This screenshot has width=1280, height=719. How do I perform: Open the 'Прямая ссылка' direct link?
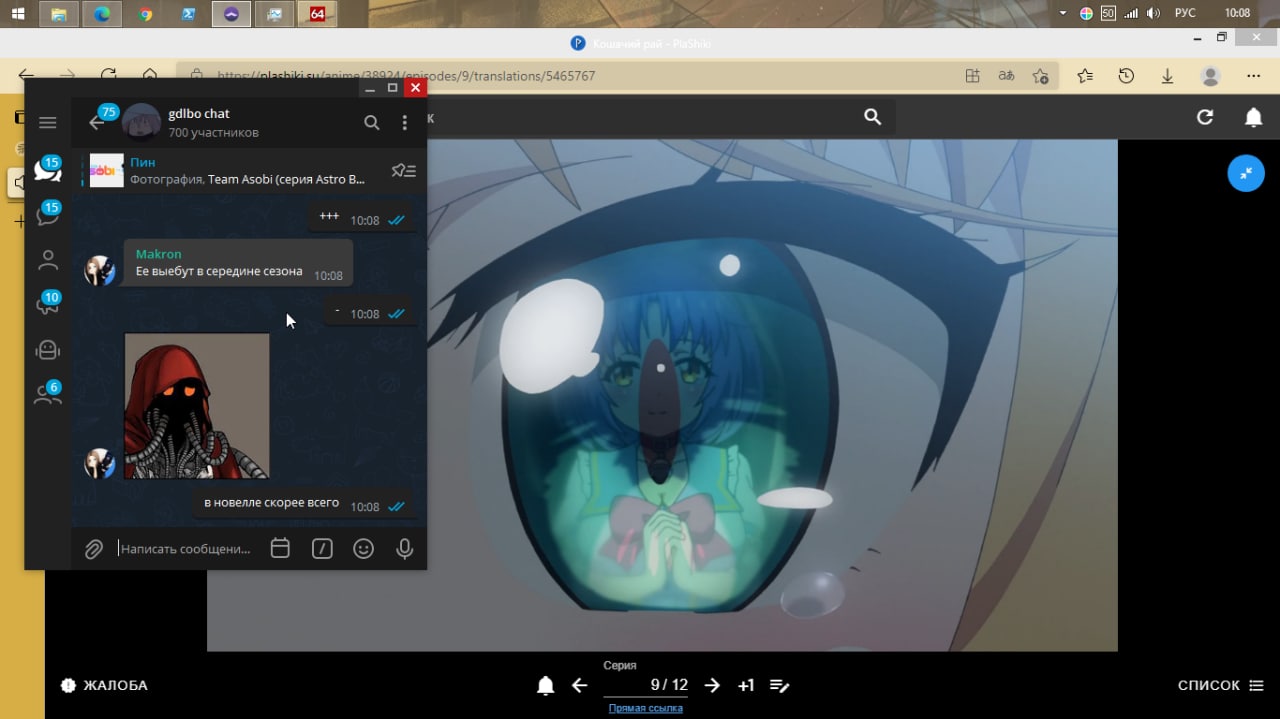tap(645, 708)
